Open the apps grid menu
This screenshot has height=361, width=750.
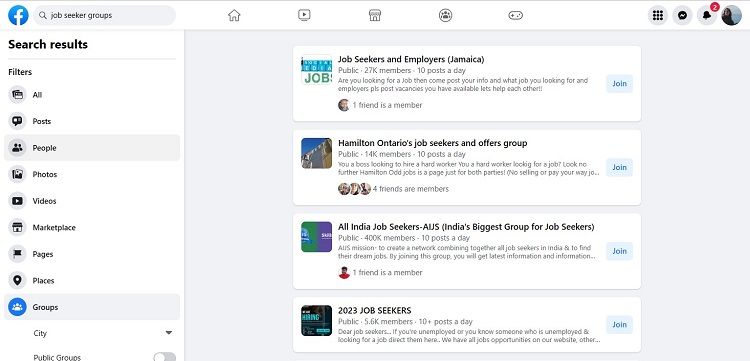658,15
